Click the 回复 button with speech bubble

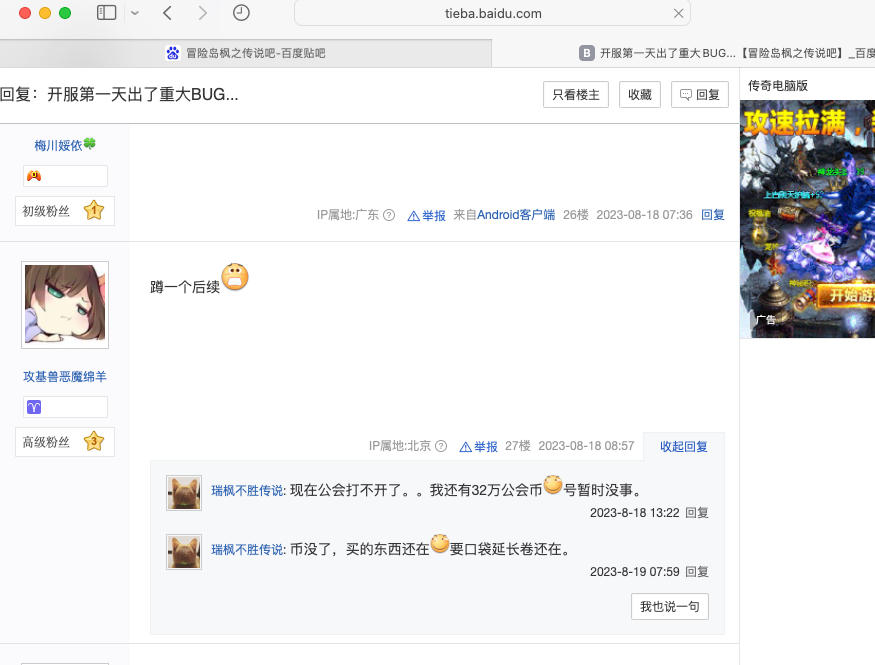click(699, 95)
